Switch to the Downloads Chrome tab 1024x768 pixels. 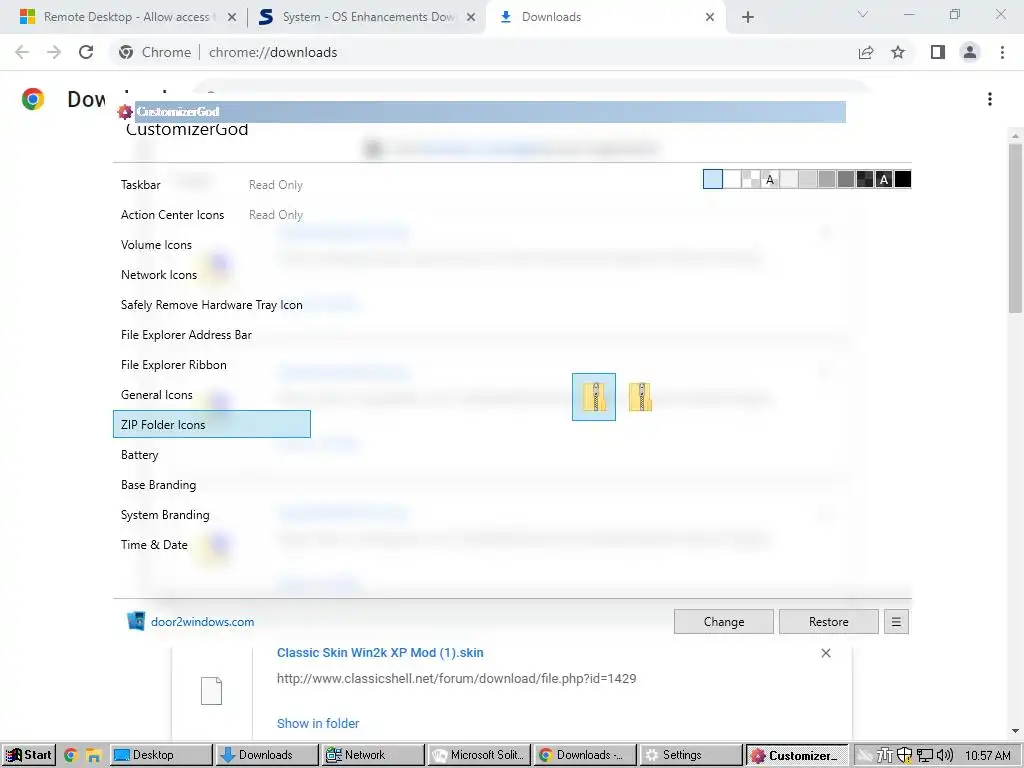605,17
